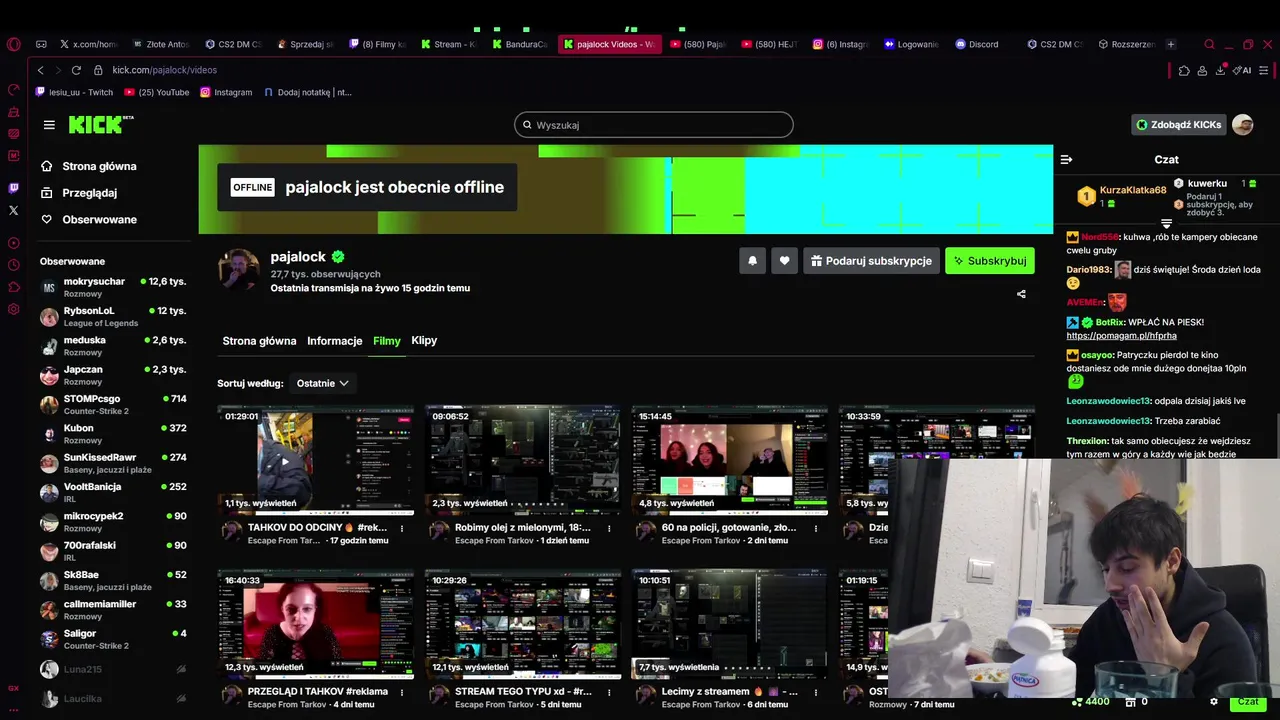Click the notification bell for pajalock
The height and width of the screenshot is (720, 1280).
753,261
